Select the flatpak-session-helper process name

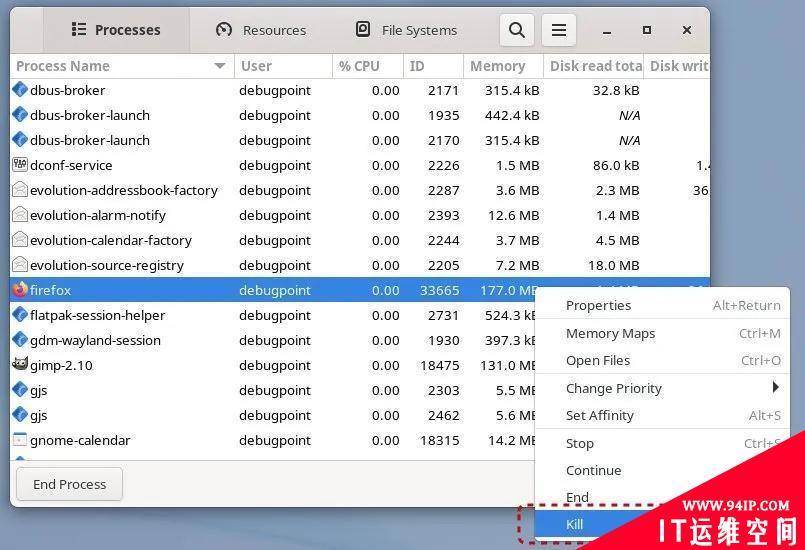click(x=98, y=315)
